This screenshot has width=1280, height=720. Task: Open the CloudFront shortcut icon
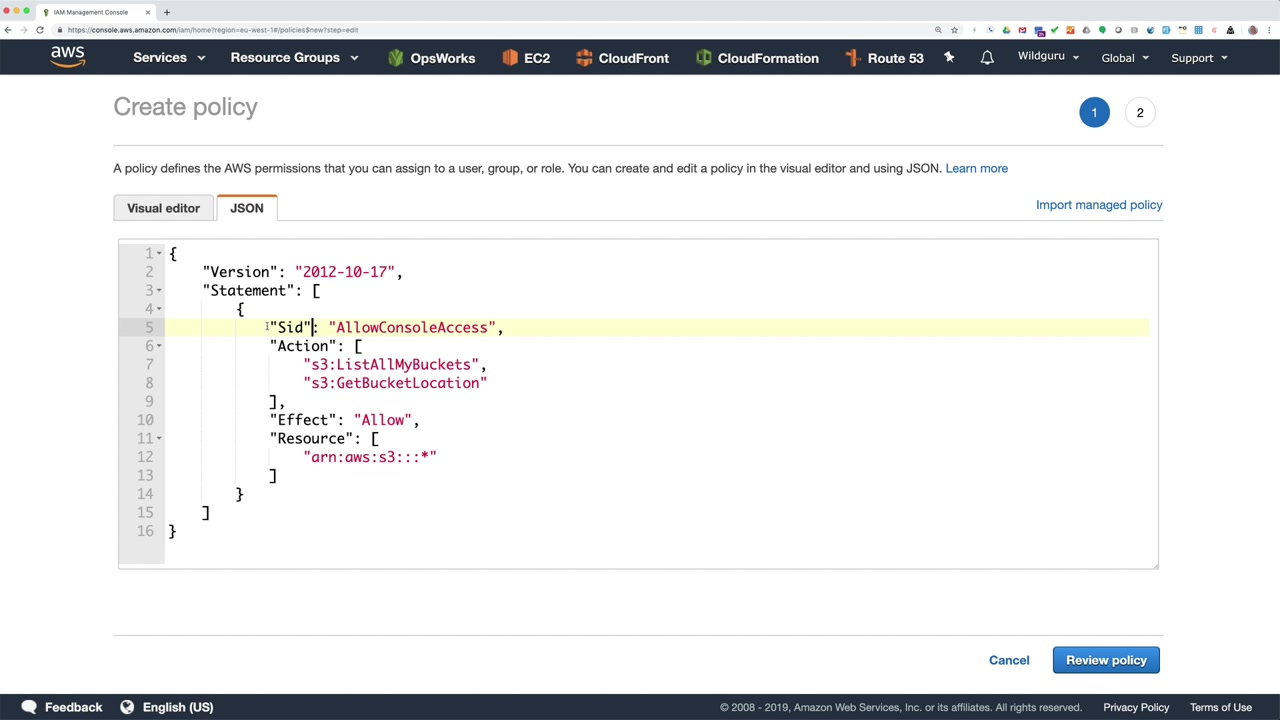[585, 58]
